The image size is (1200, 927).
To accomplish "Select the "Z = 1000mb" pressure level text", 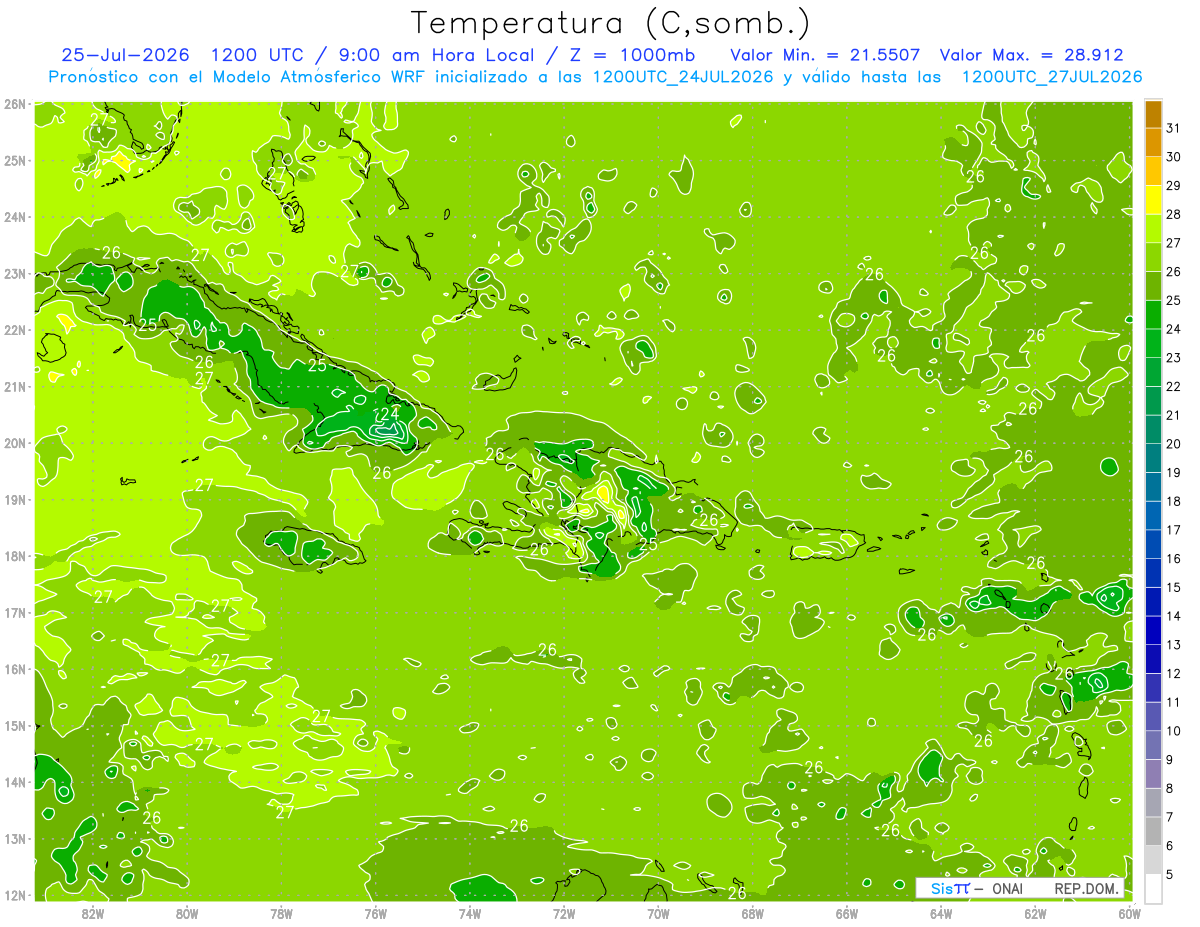I will pyautogui.click(x=632, y=55).
